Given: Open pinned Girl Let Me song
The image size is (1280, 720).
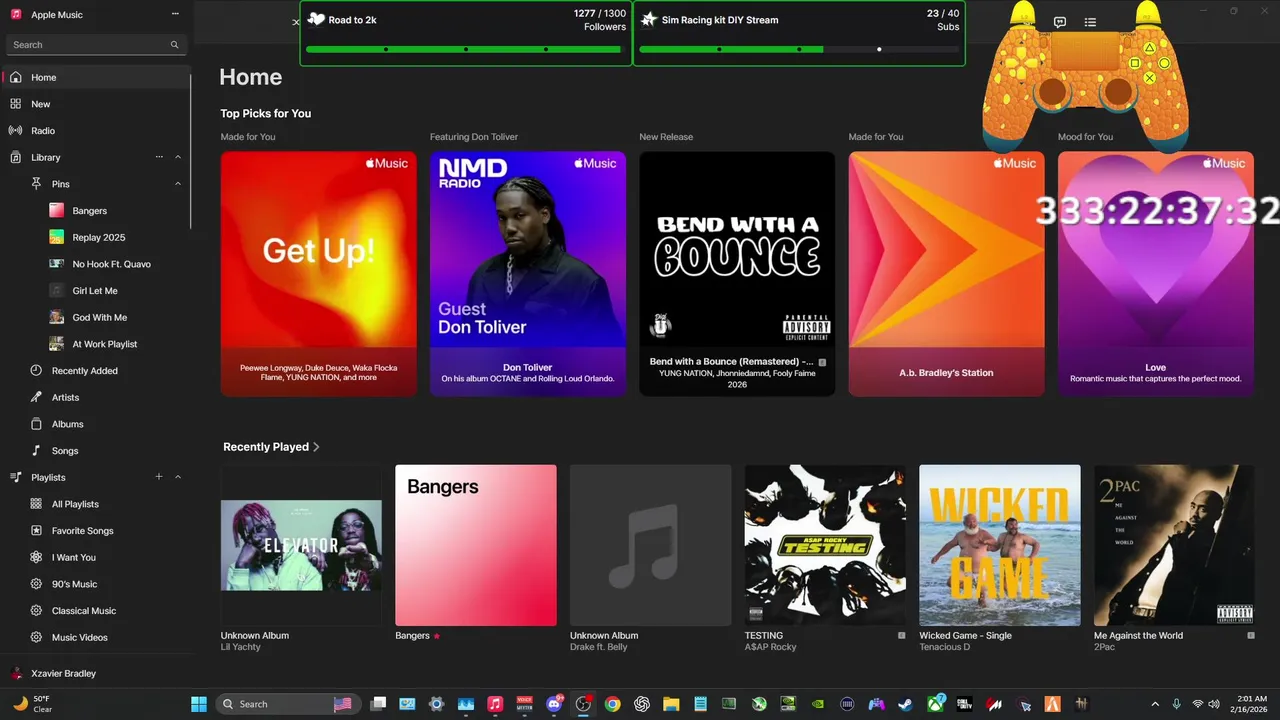Looking at the screenshot, I should (96, 291).
